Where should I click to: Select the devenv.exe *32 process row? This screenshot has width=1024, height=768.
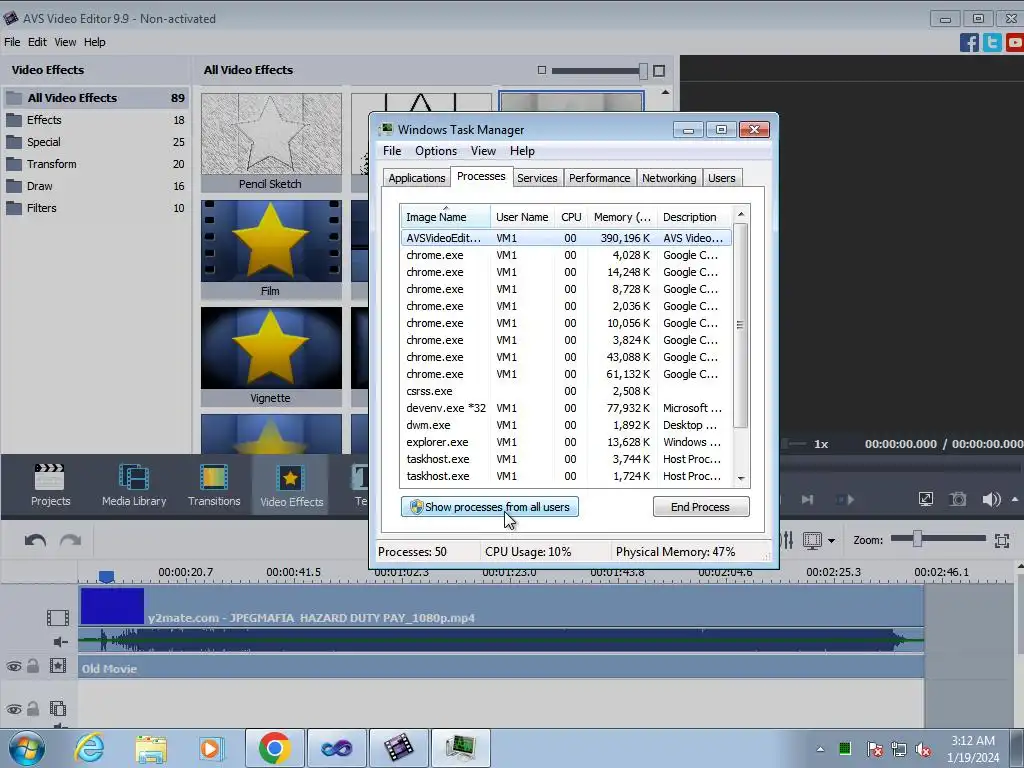(566, 408)
